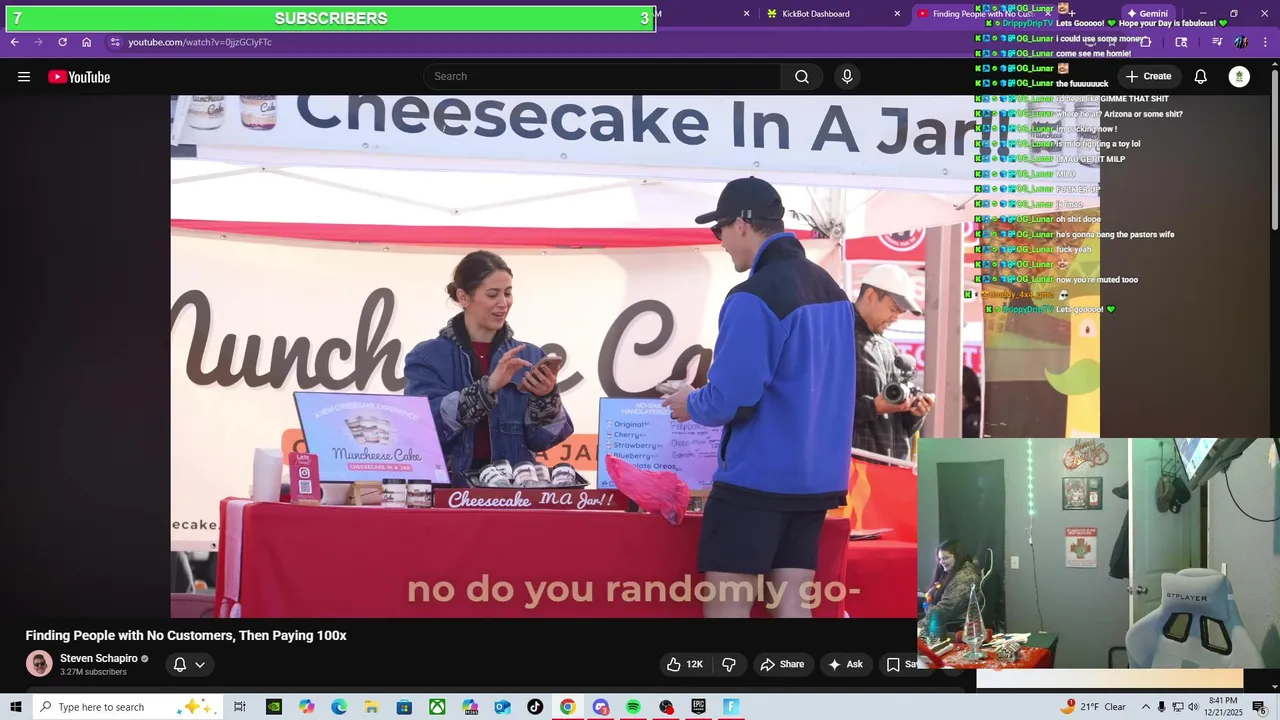Open the browser profile avatar

[1241, 42]
